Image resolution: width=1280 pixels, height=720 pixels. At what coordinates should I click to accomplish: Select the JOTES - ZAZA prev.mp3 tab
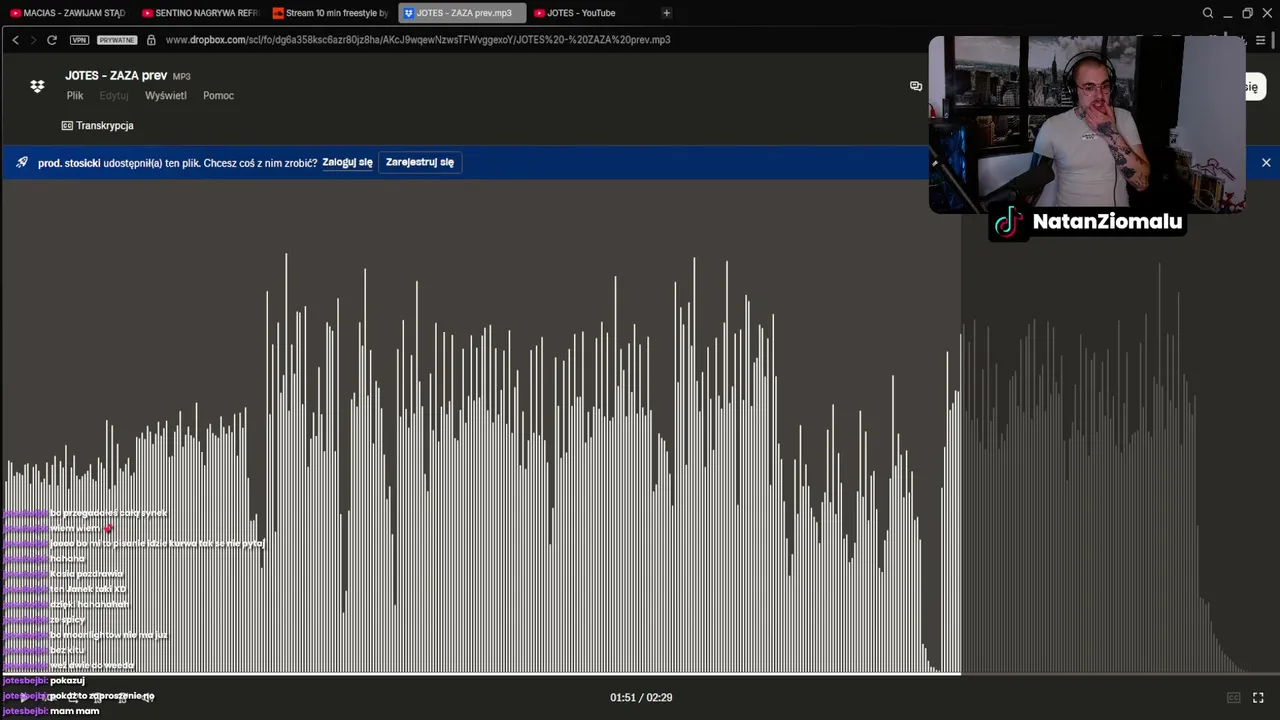coord(462,13)
